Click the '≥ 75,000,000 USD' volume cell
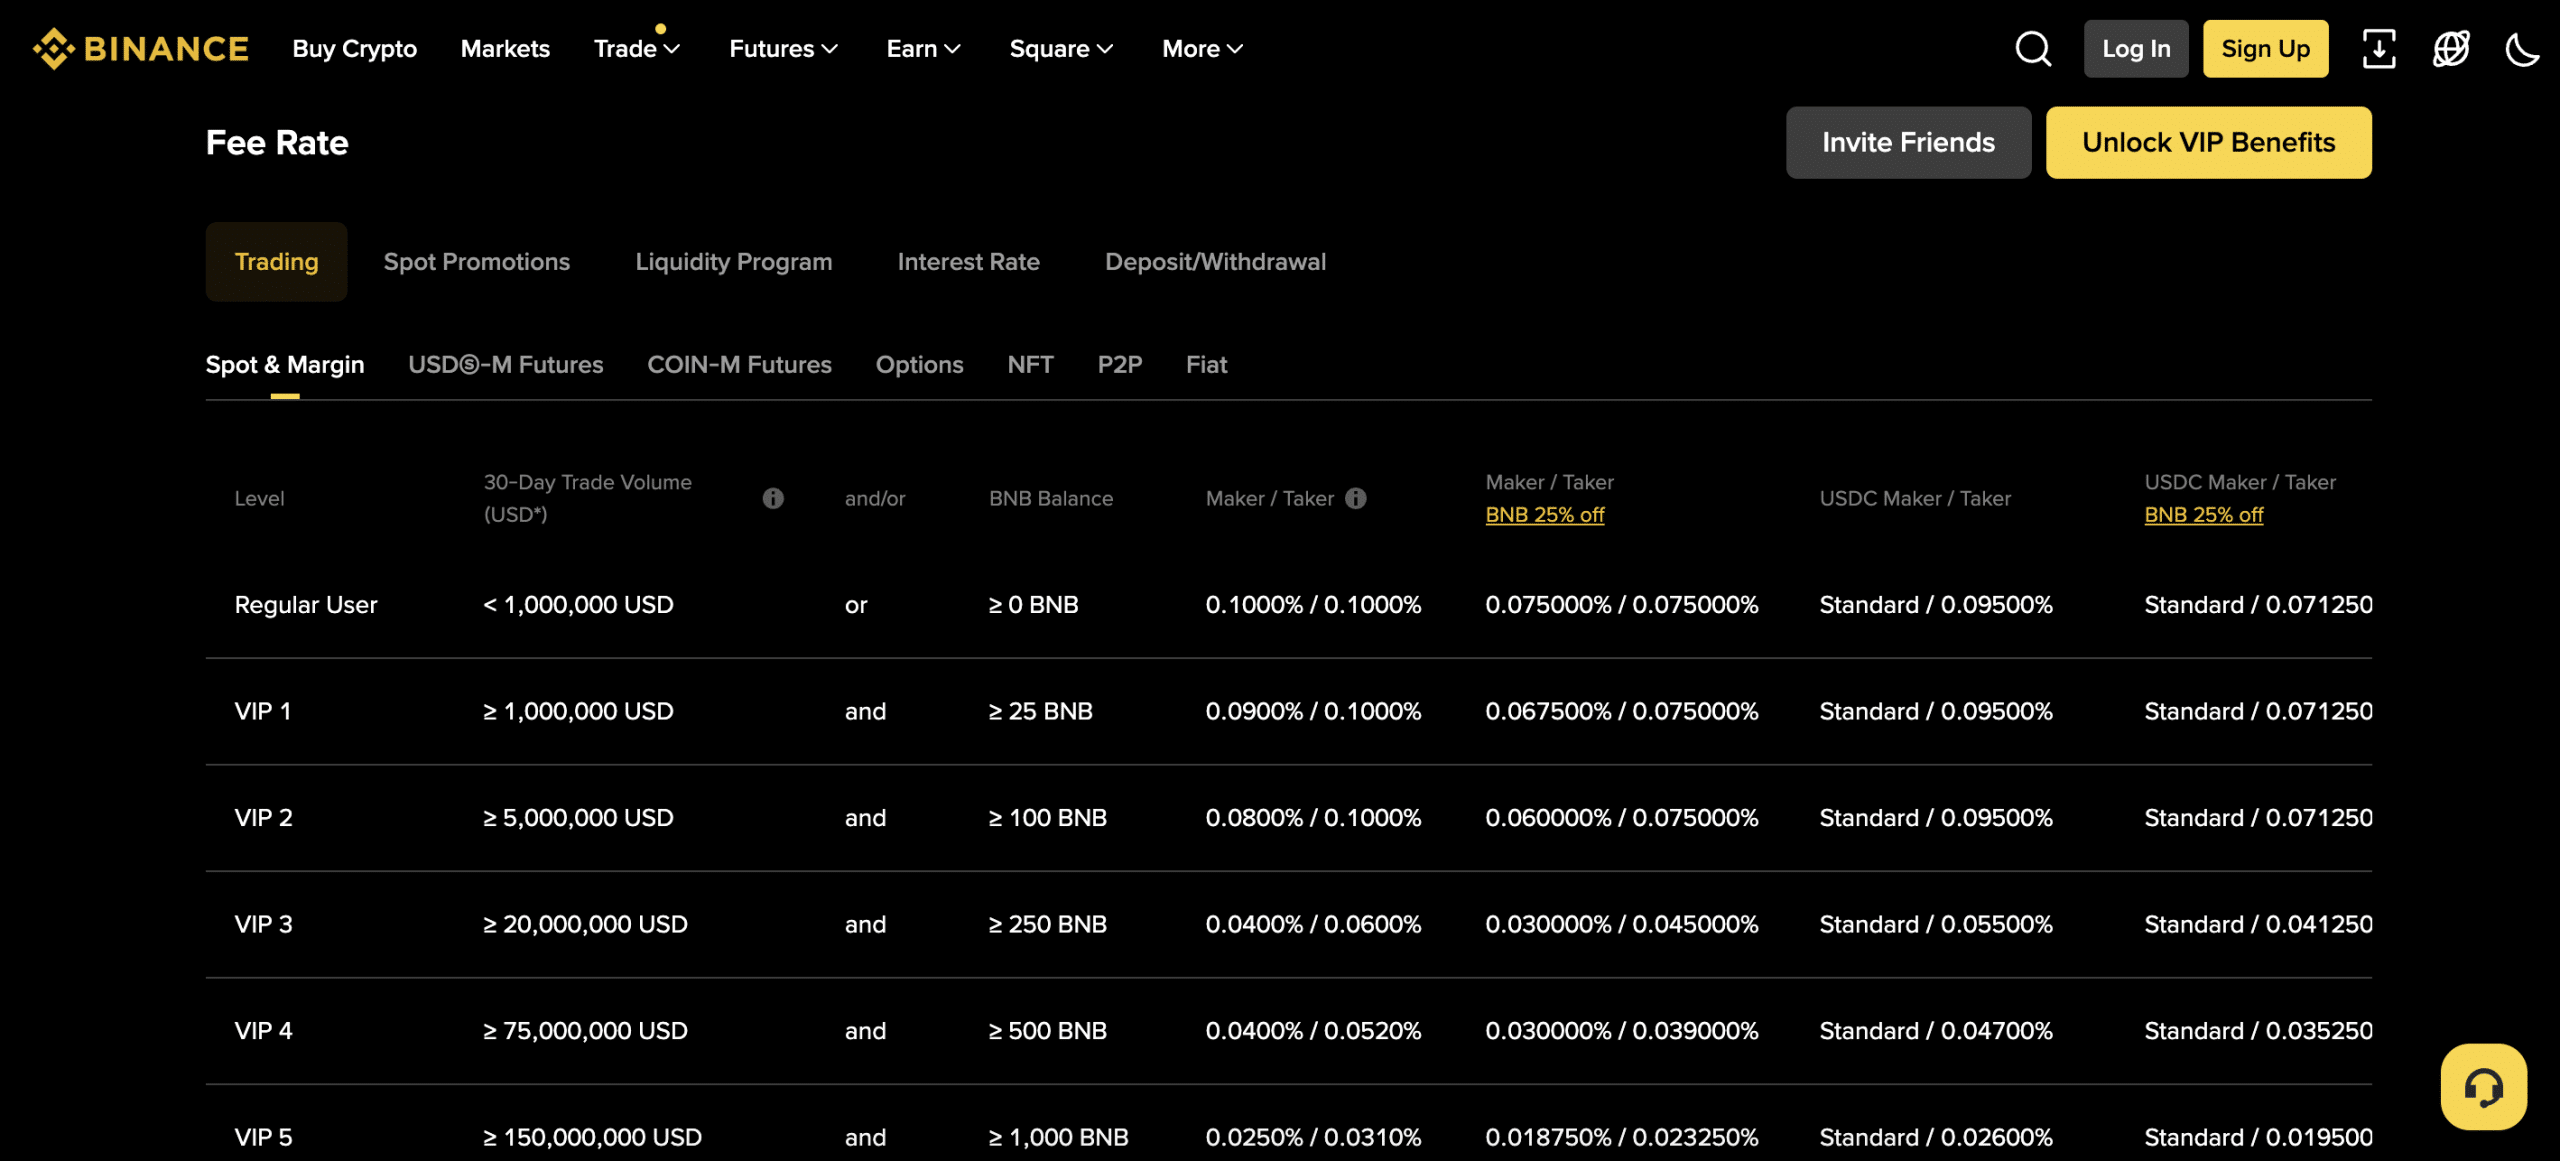The height and width of the screenshot is (1161, 2560). pos(585,1030)
